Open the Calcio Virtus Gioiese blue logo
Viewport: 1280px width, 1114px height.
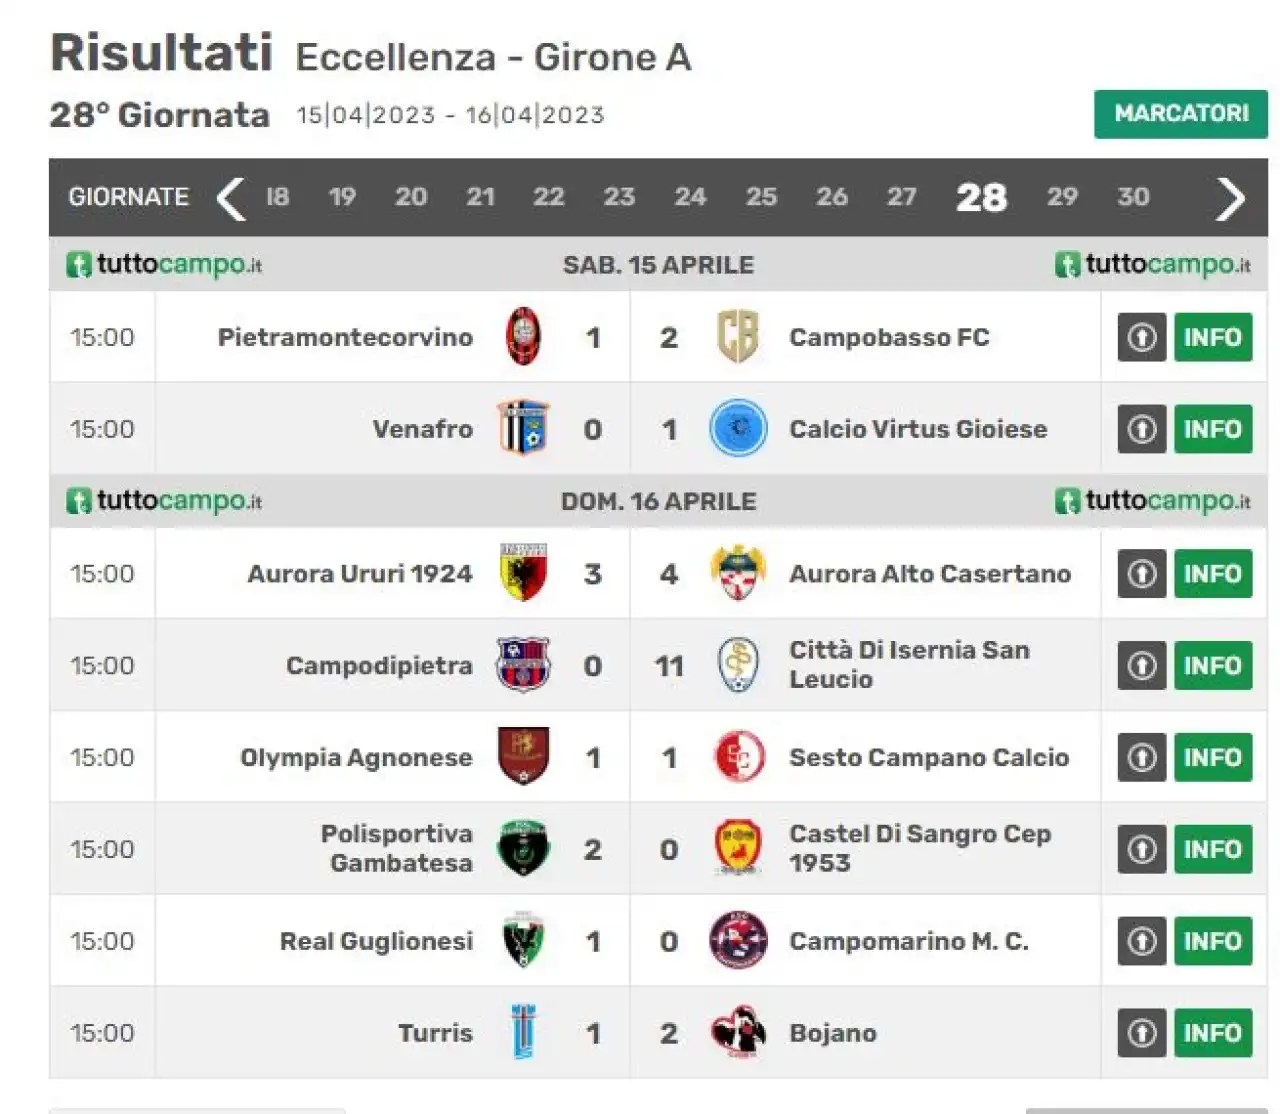[x=738, y=429]
